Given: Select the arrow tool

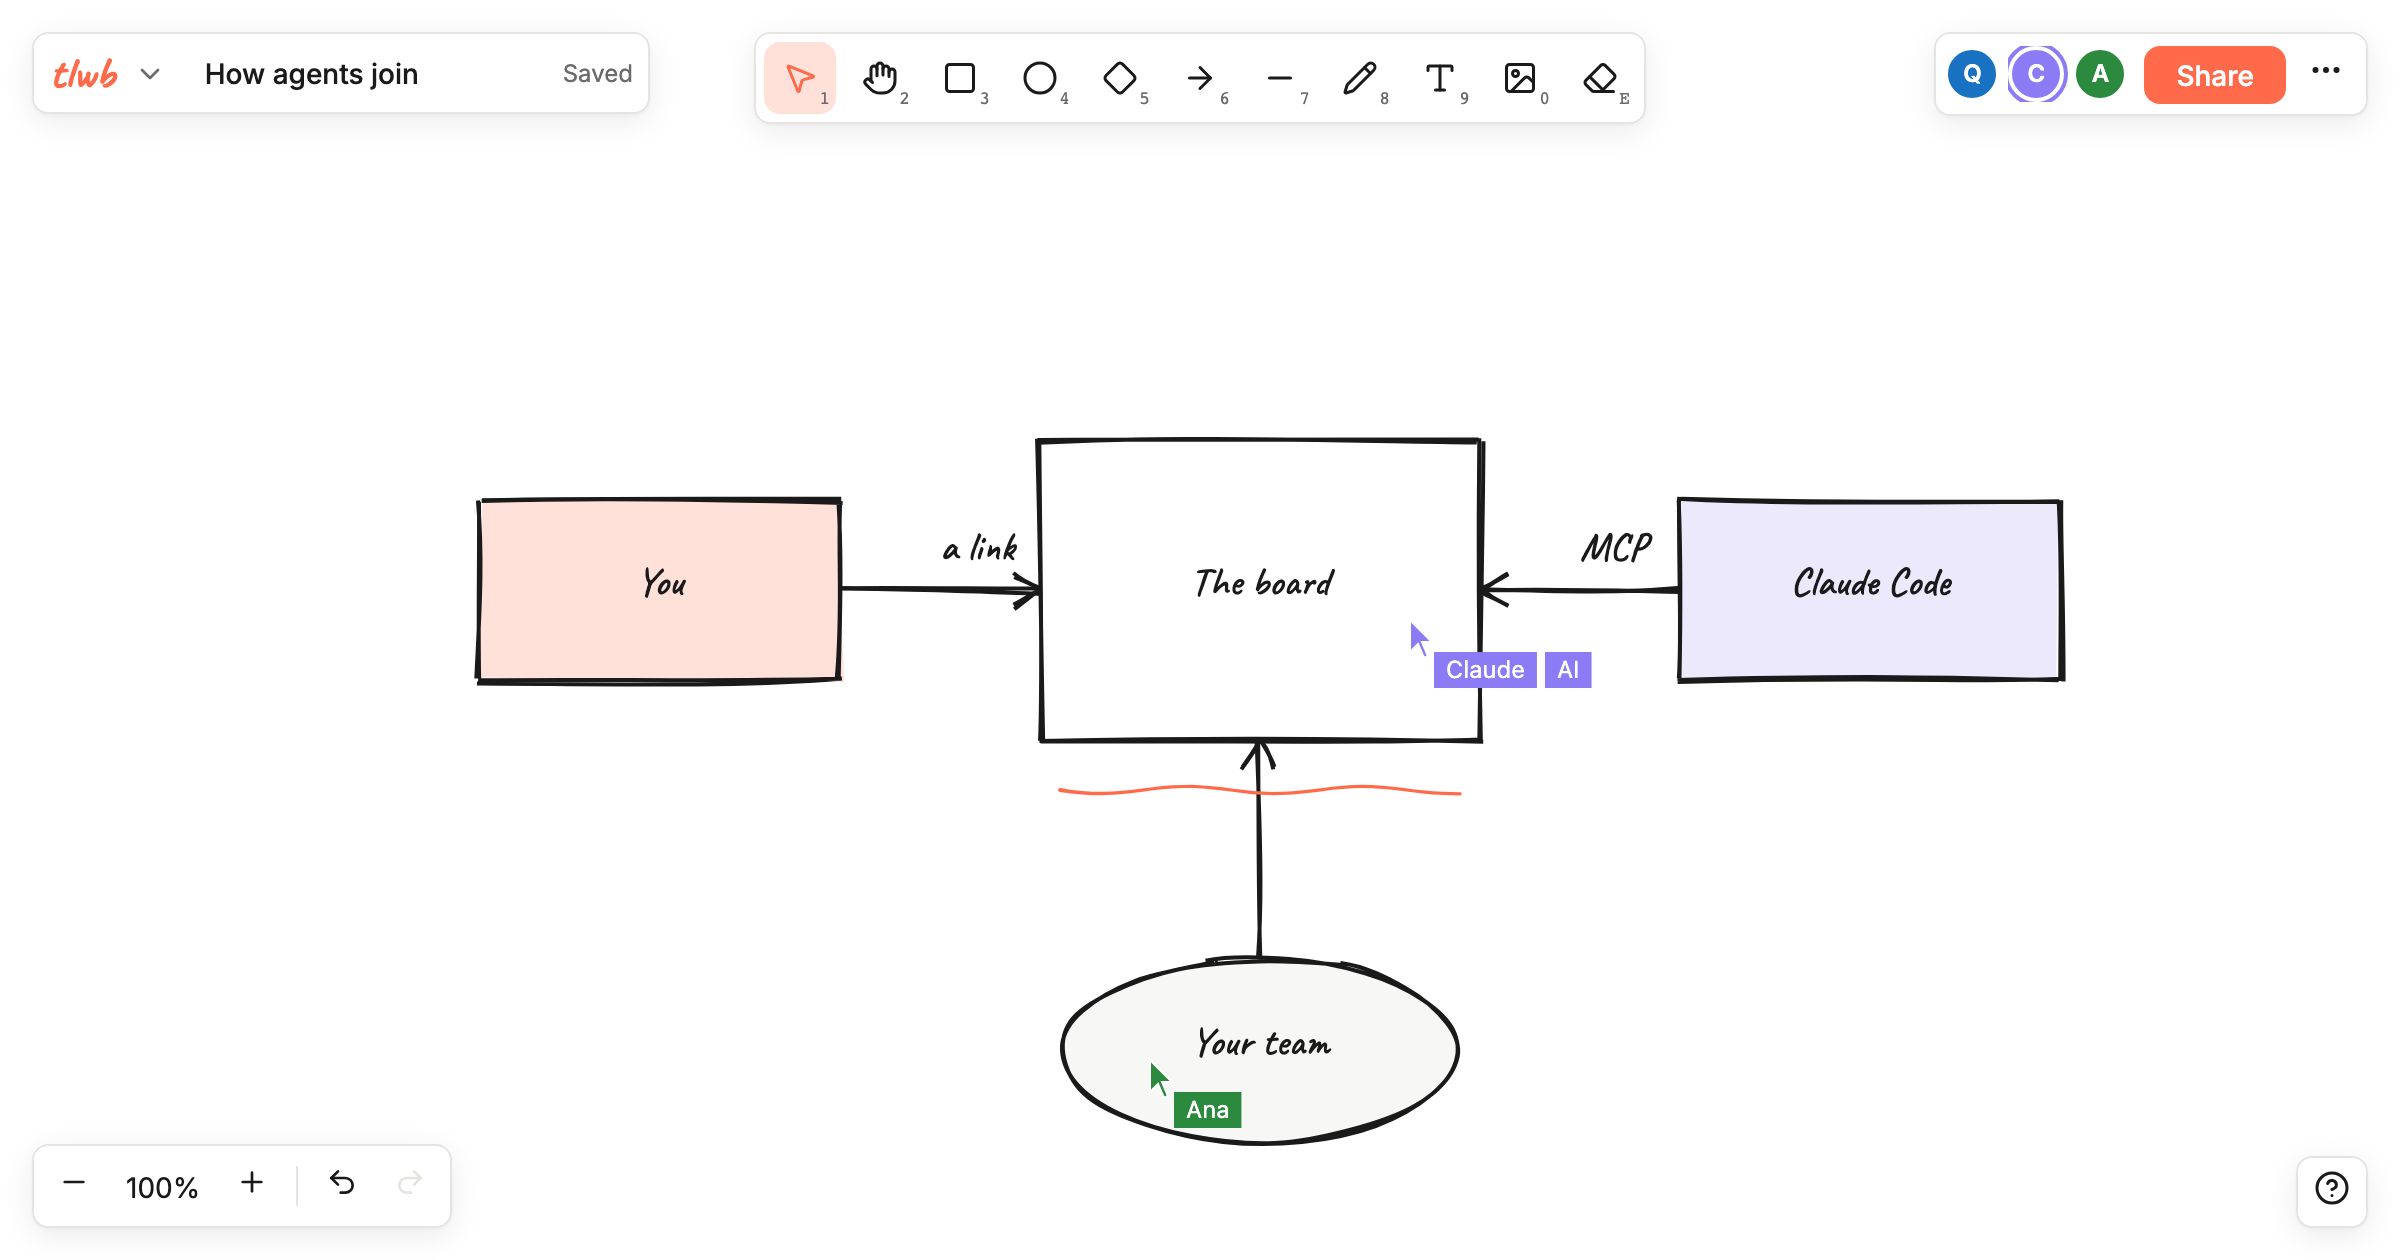Looking at the screenshot, I should (x=1200, y=78).
